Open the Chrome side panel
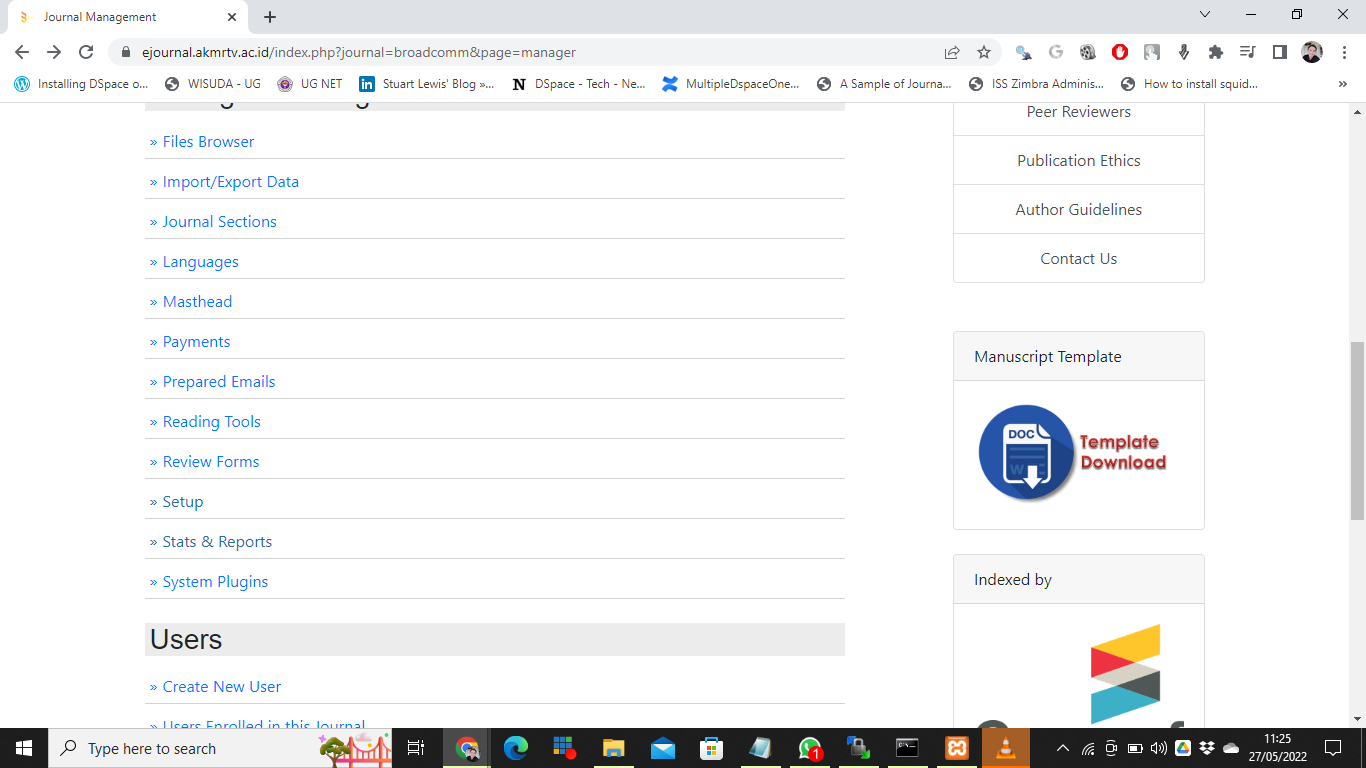This screenshot has height=768, width=1366. 1279,52
